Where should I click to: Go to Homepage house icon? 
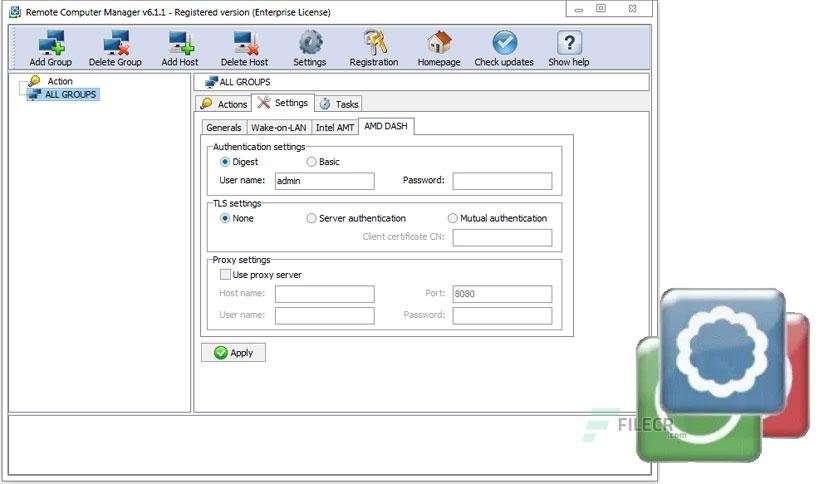pyautogui.click(x=439, y=43)
